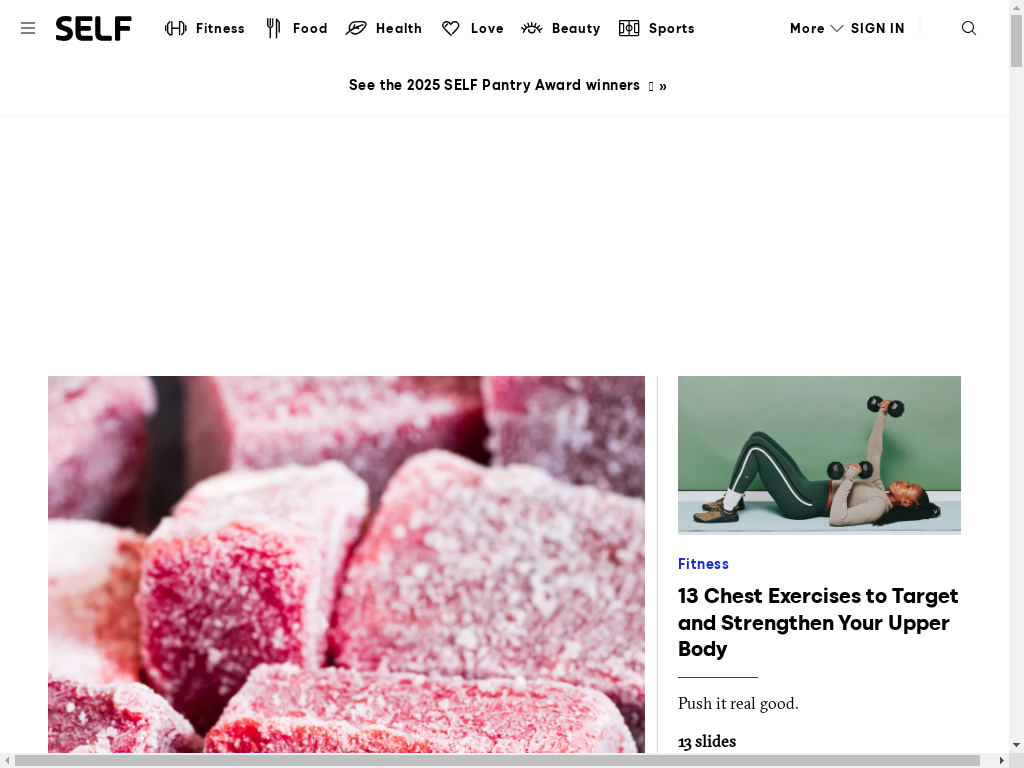
Task: Click the vertical scrollbar down arrow
Action: (1016, 744)
